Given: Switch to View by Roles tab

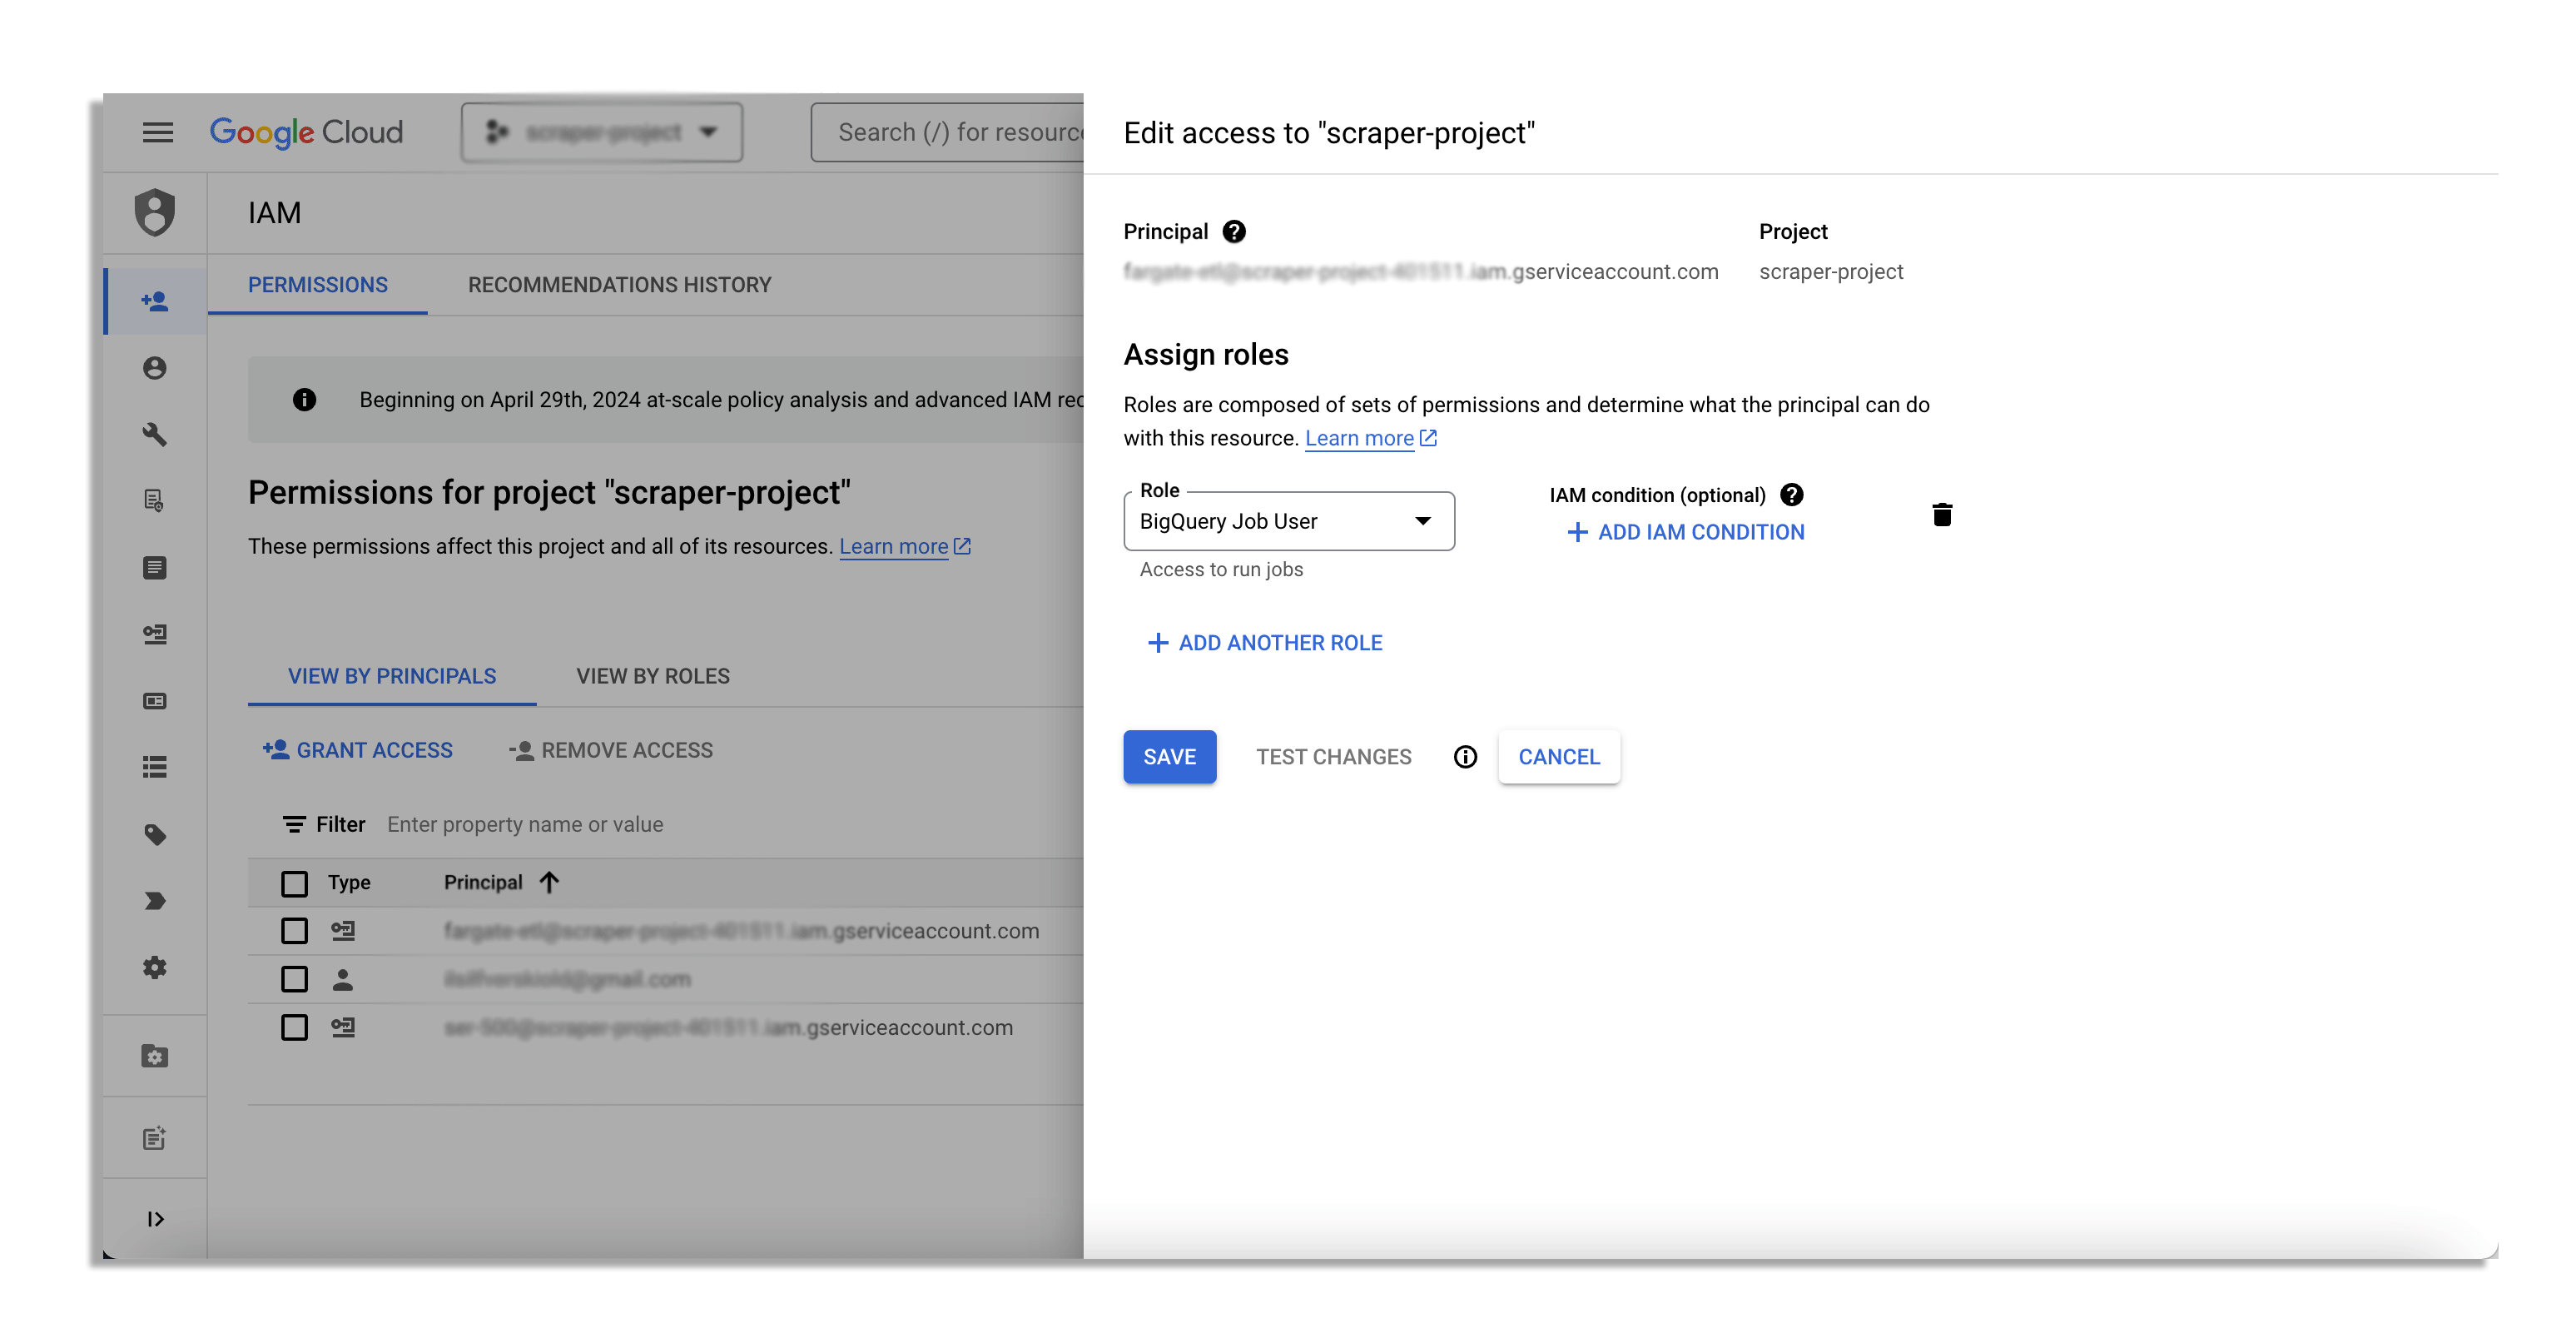Looking at the screenshot, I should click(x=652, y=676).
